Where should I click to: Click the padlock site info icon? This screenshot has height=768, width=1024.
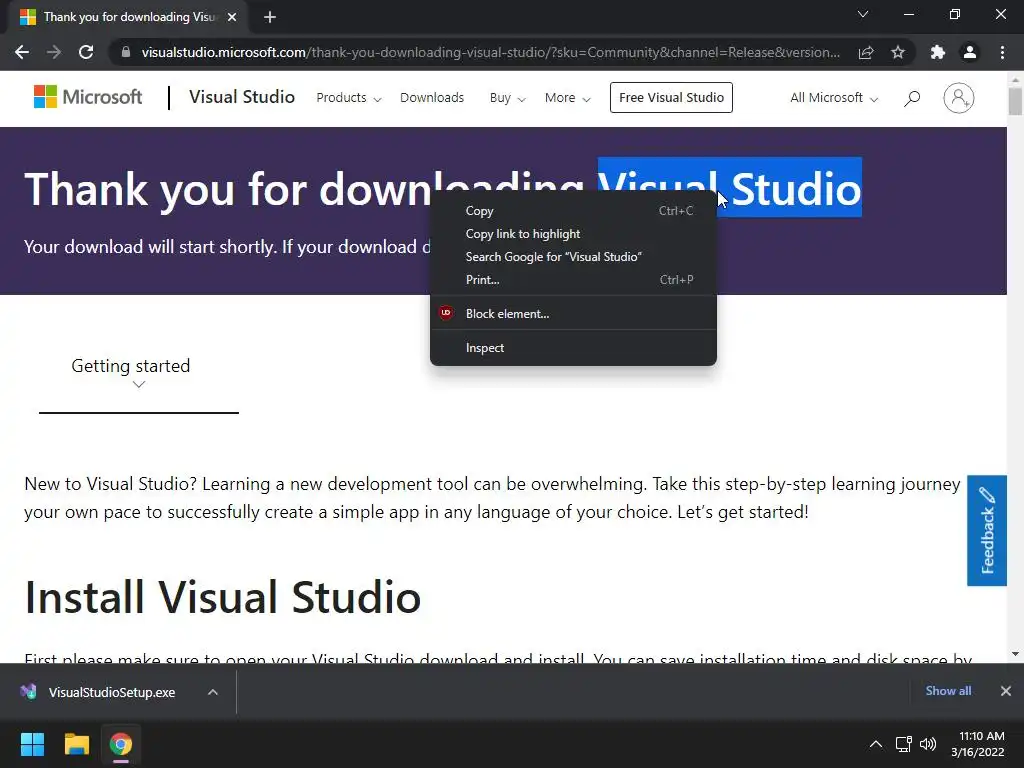pyautogui.click(x=126, y=52)
